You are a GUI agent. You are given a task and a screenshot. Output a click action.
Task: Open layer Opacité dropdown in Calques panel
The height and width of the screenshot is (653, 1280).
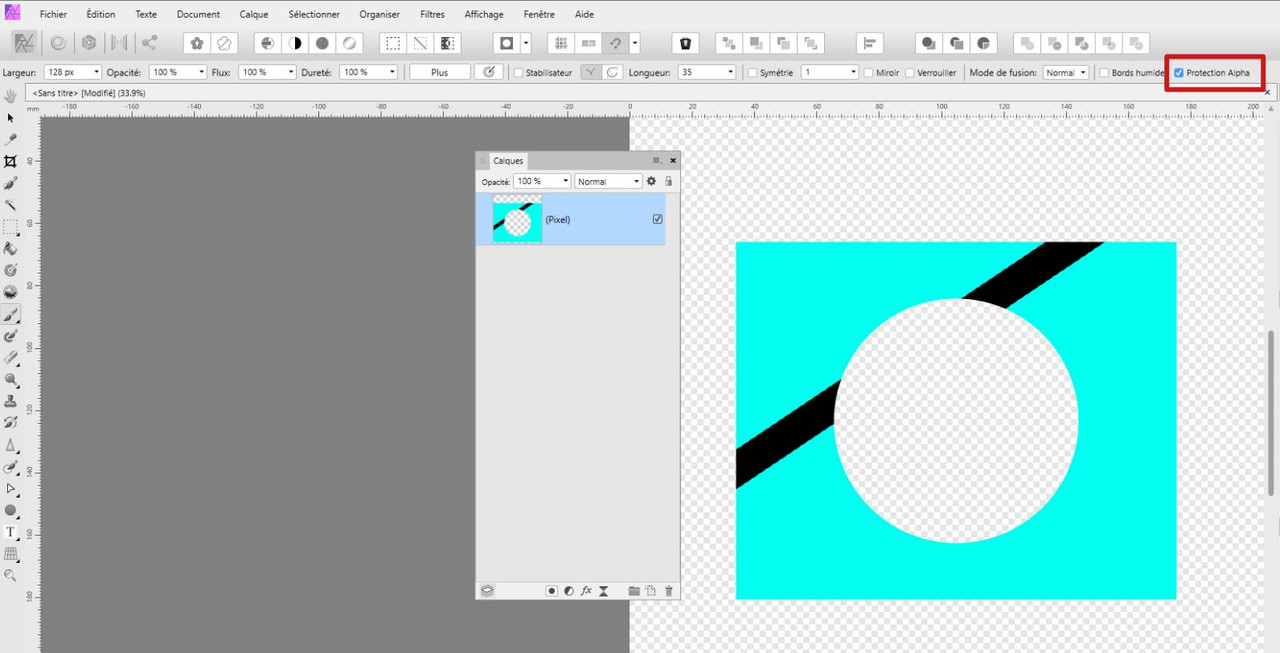click(565, 181)
